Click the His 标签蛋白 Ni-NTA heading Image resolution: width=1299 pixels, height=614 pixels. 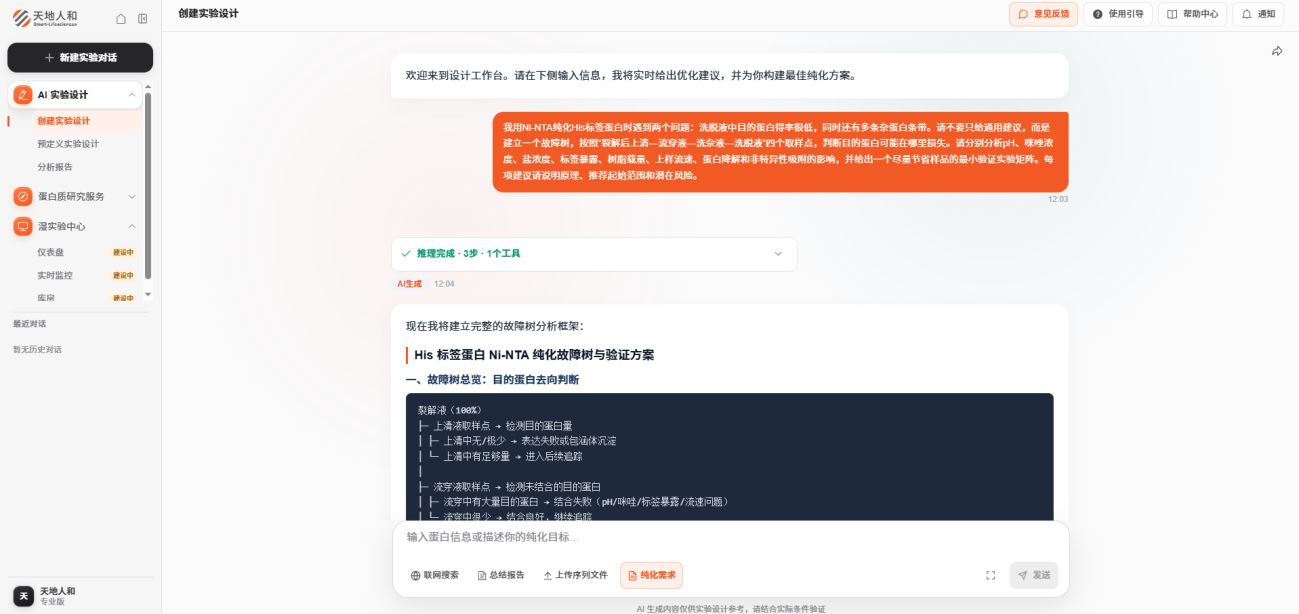[x=534, y=355]
